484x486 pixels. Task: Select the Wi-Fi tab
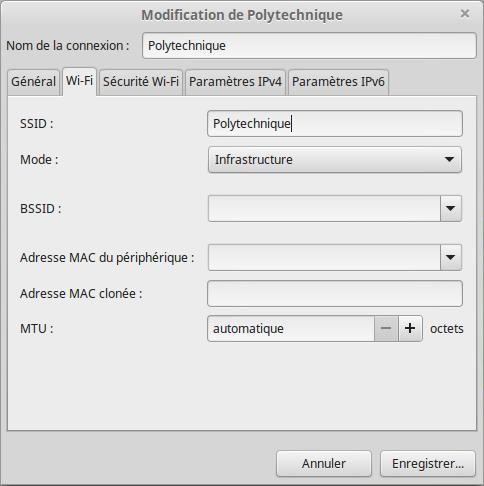point(79,81)
